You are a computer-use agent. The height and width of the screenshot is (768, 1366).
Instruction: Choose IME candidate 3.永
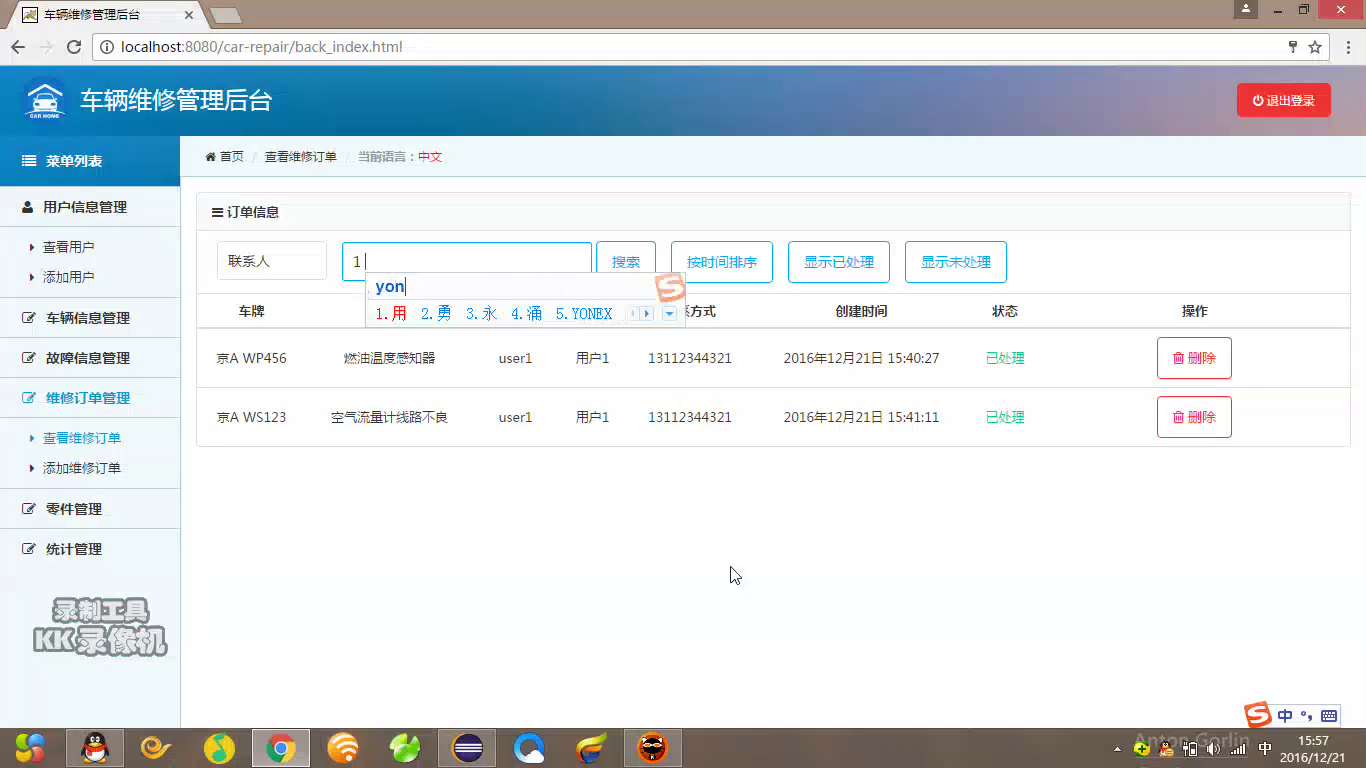[x=481, y=314]
